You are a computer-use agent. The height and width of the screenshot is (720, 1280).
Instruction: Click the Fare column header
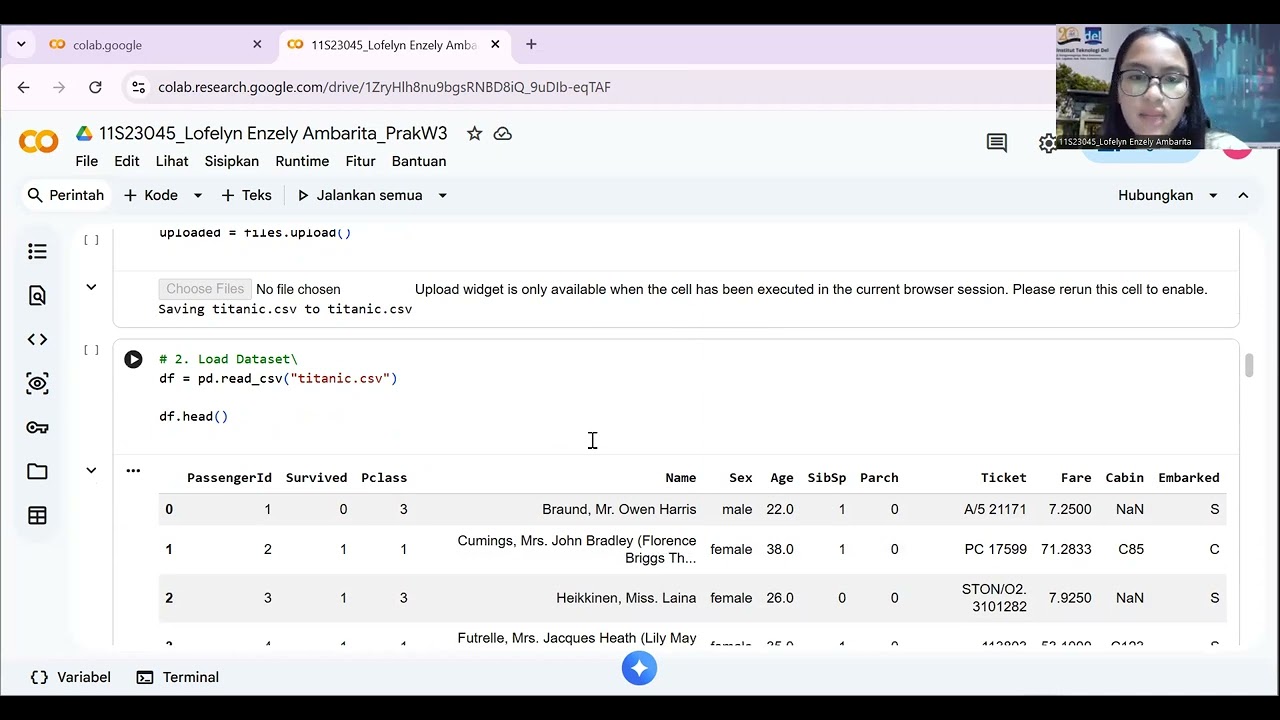point(1076,478)
